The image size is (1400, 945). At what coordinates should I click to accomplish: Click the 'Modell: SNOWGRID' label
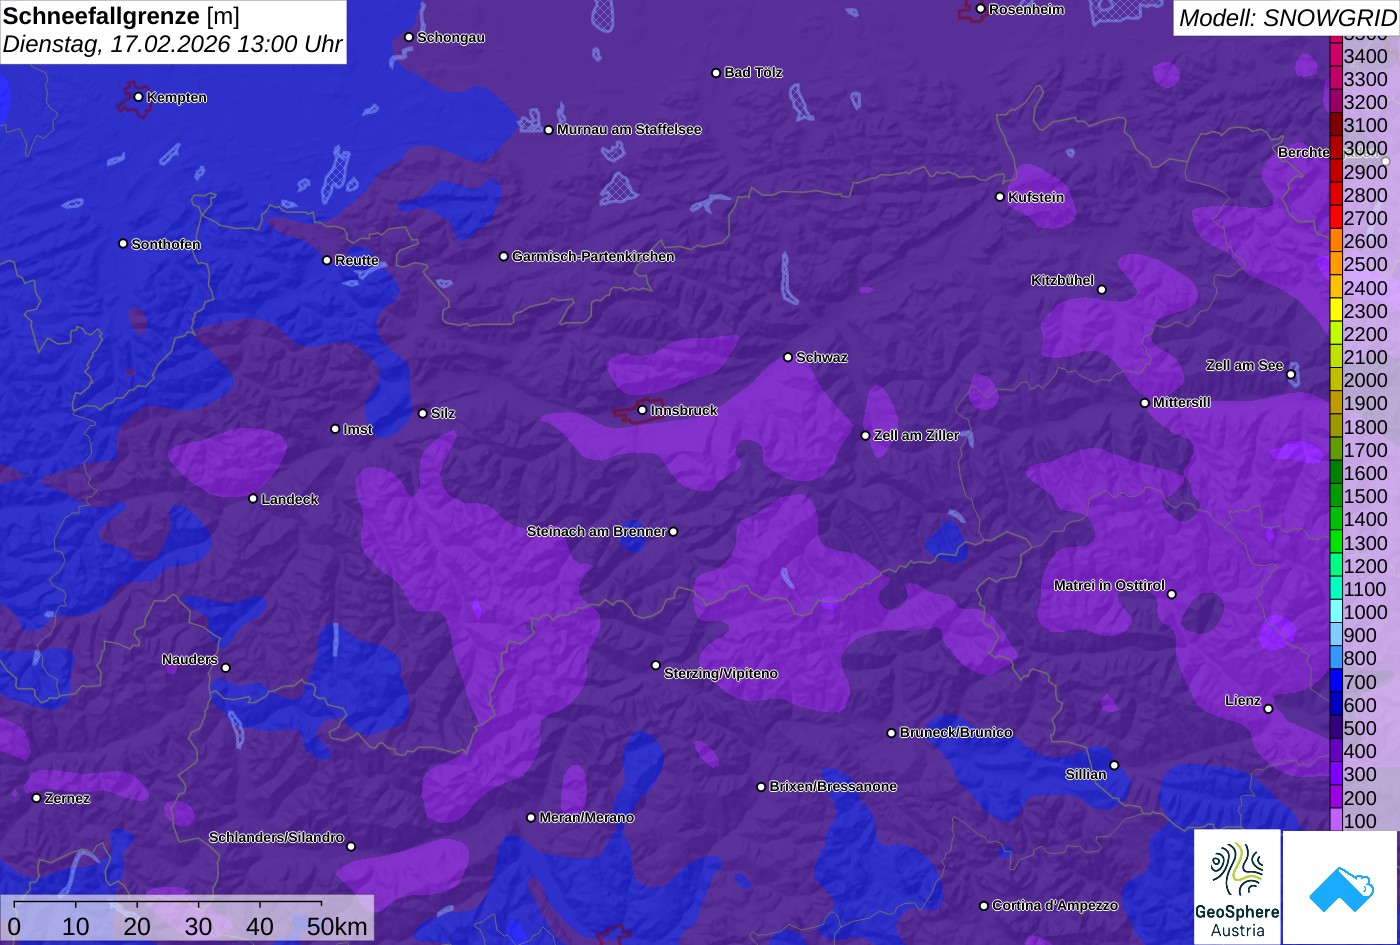click(x=1287, y=18)
